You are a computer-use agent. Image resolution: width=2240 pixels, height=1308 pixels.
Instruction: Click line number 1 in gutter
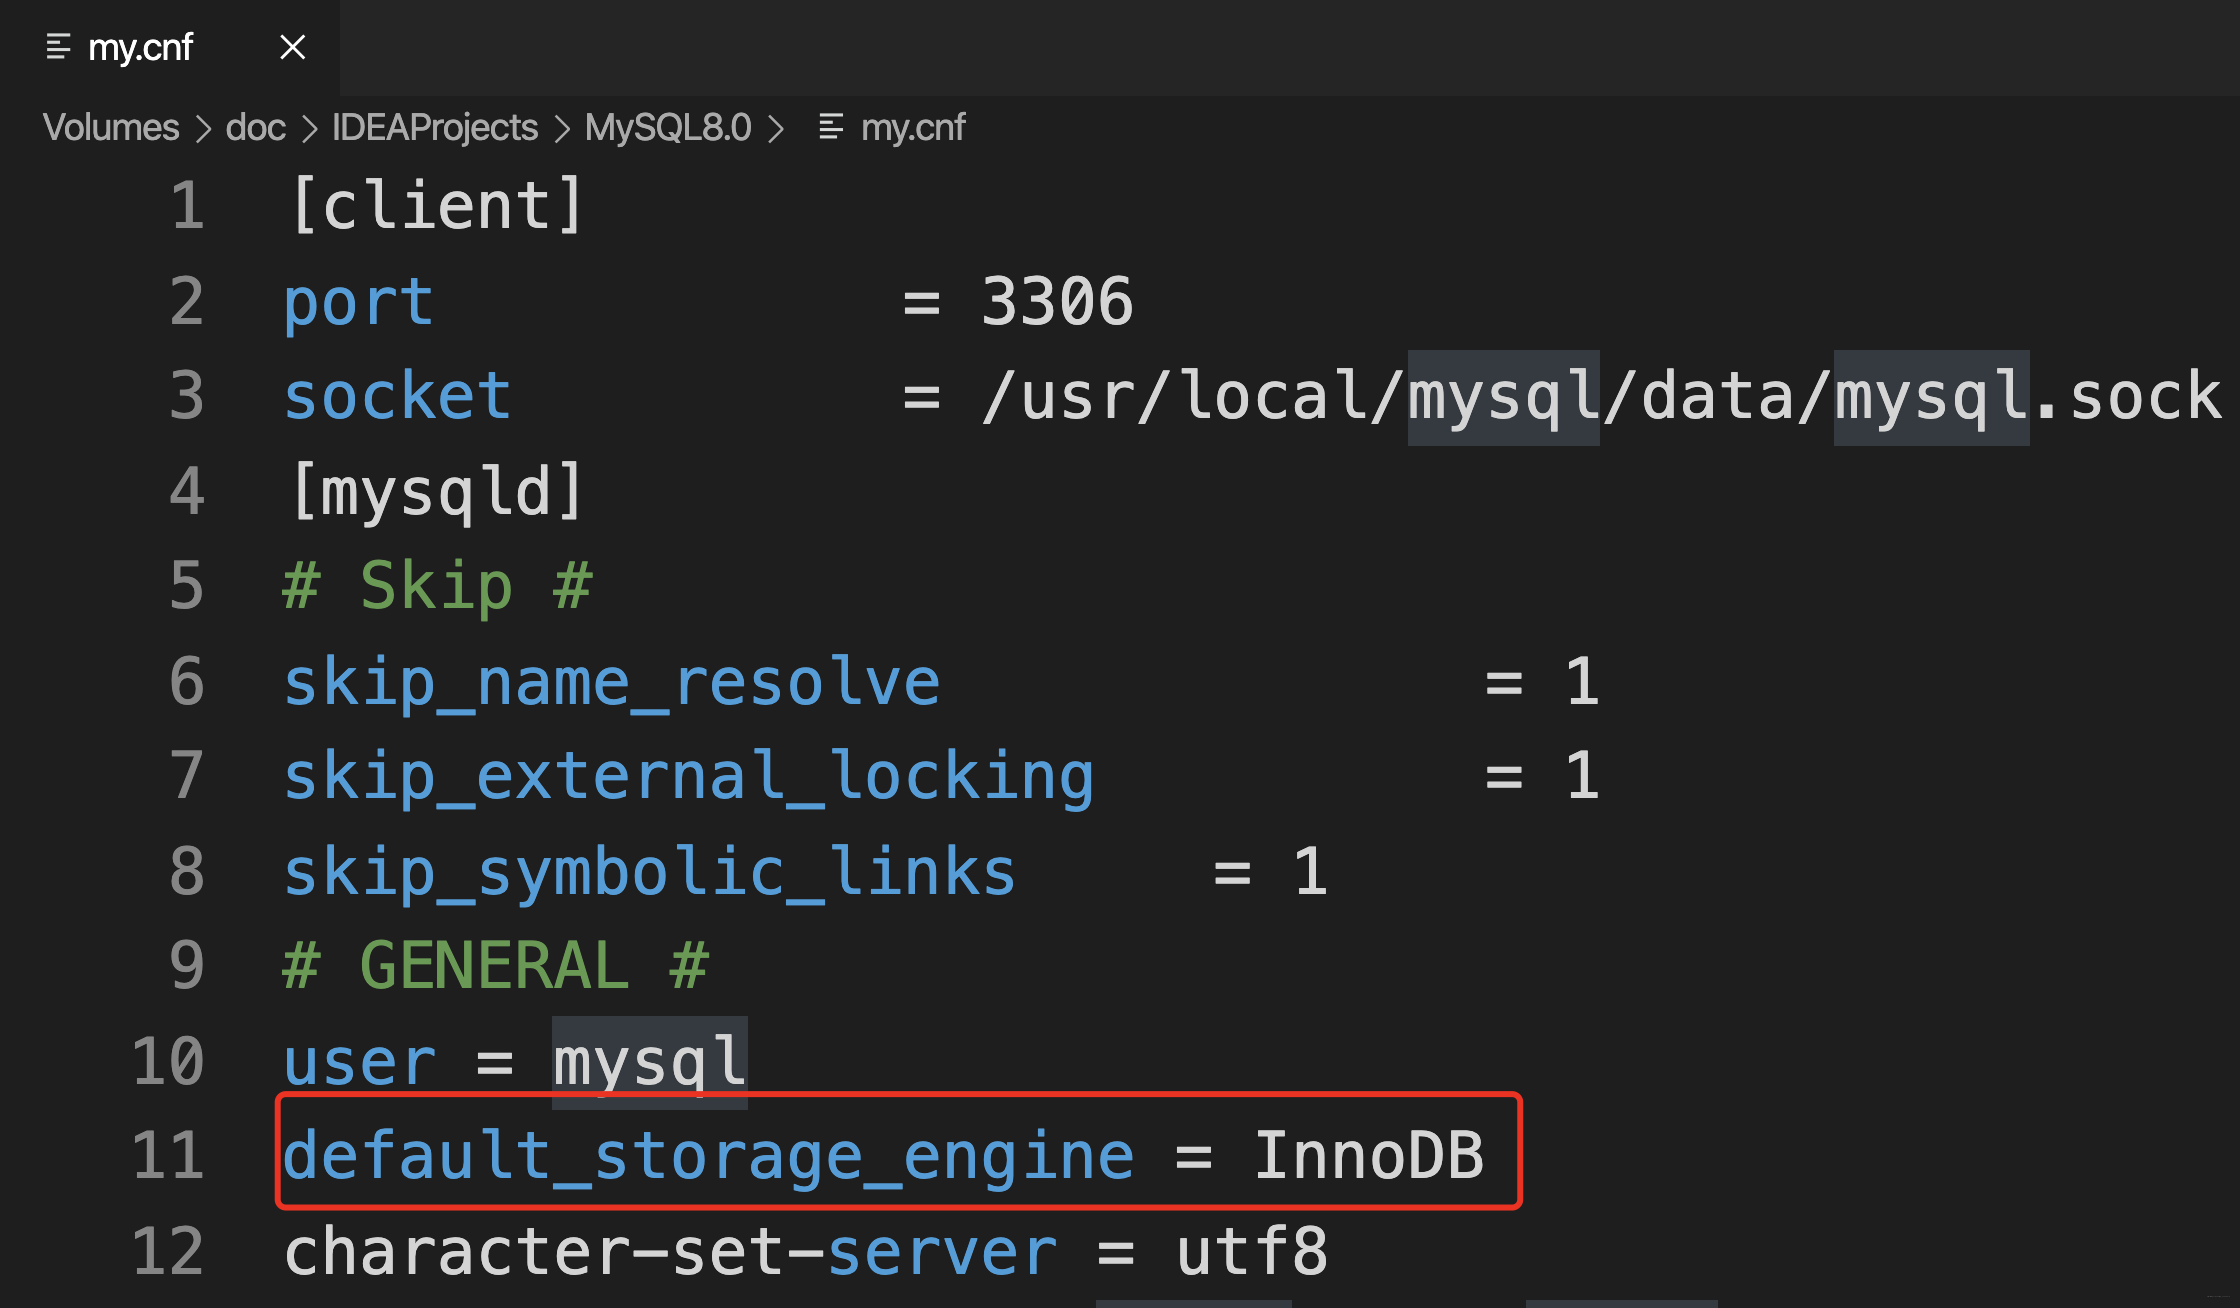pyautogui.click(x=187, y=206)
